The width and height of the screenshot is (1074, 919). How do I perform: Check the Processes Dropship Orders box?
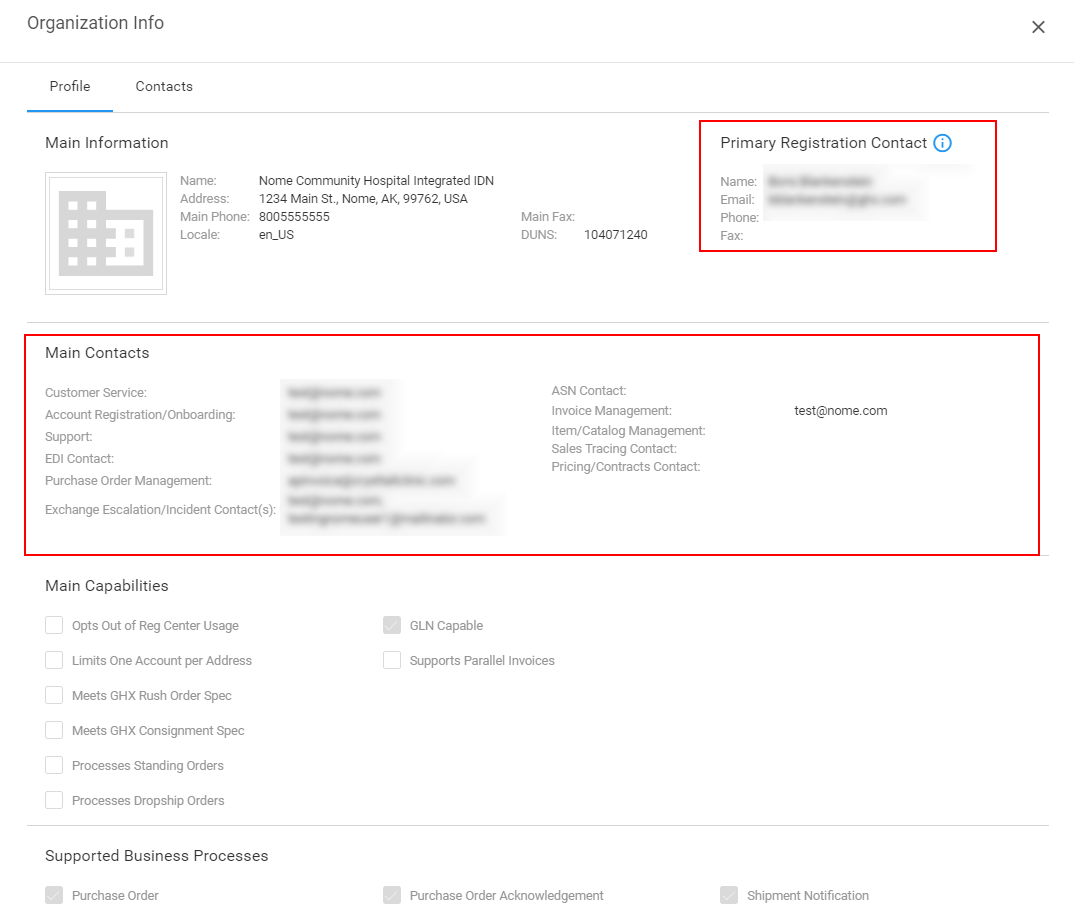point(54,801)
